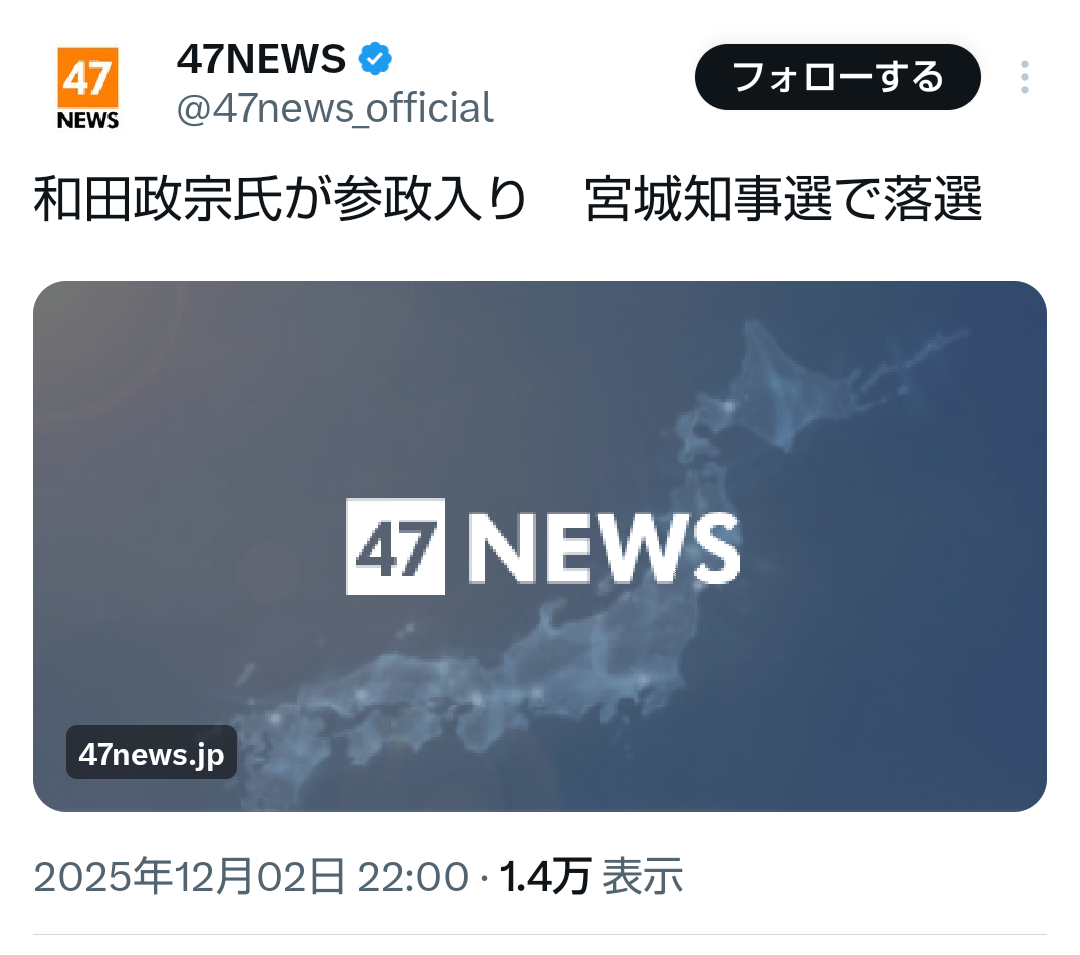Select headline text 和田政宗氏が参政入り

tap(280, 200)
